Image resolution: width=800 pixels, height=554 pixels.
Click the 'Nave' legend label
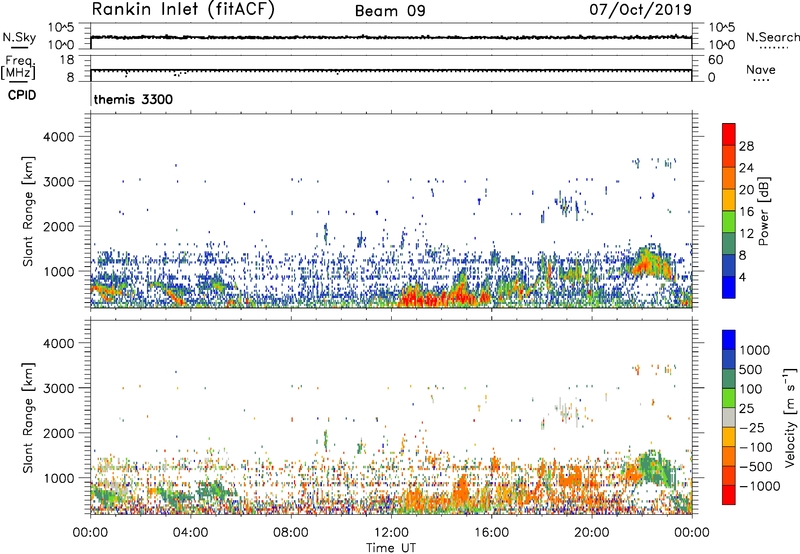(761, 70)
